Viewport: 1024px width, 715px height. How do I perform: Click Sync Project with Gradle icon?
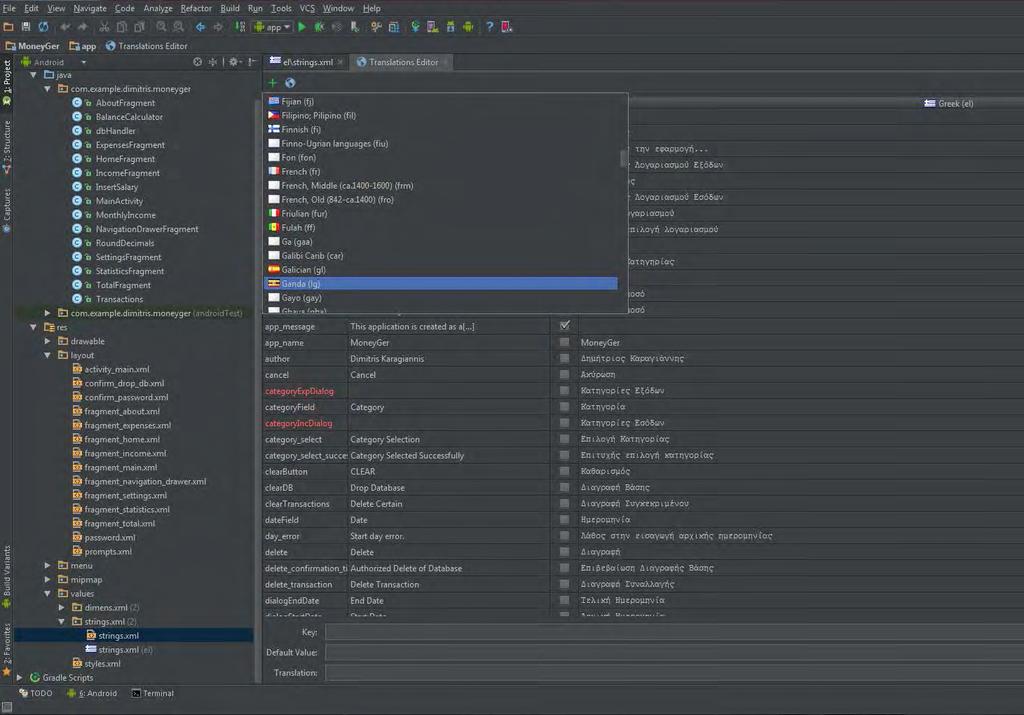[x=415, y=27]
